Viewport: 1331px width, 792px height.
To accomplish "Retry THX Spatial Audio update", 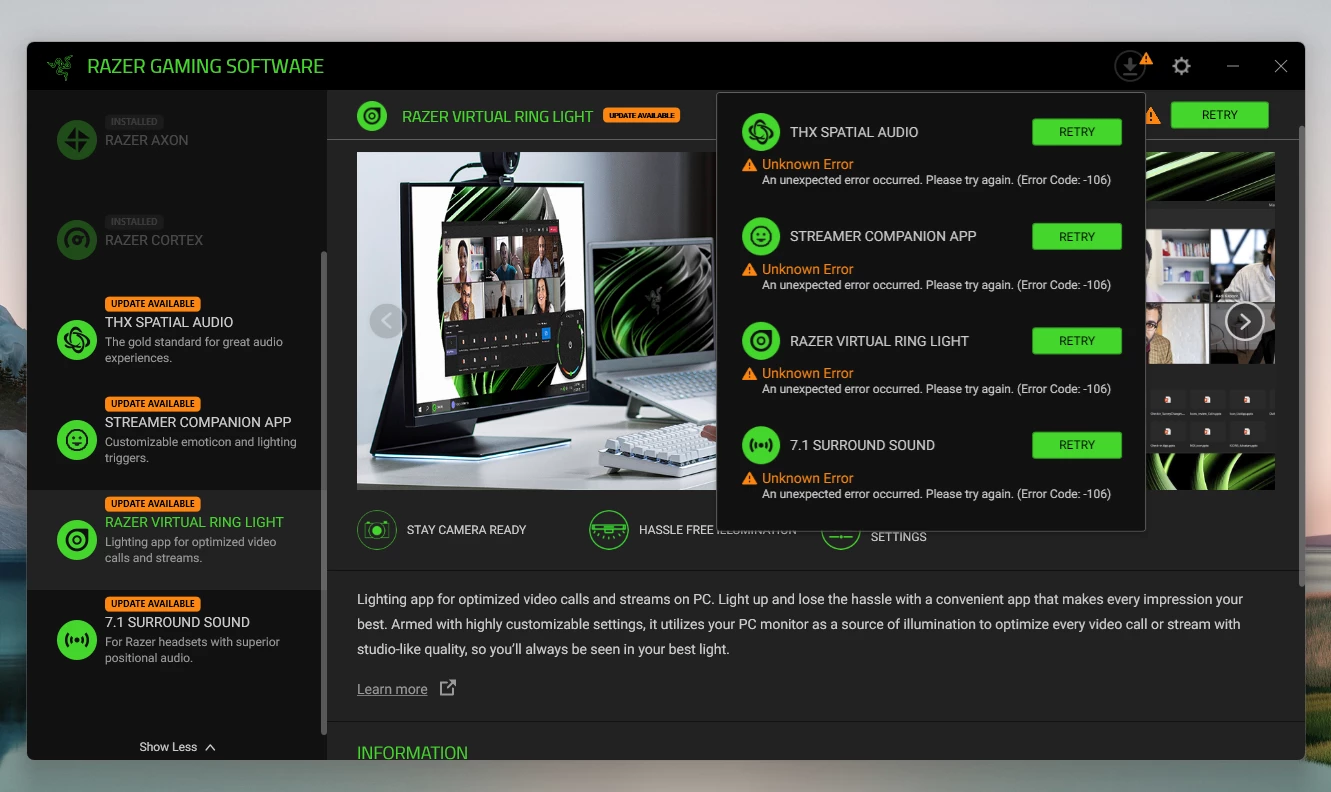I will (1077, 132).
